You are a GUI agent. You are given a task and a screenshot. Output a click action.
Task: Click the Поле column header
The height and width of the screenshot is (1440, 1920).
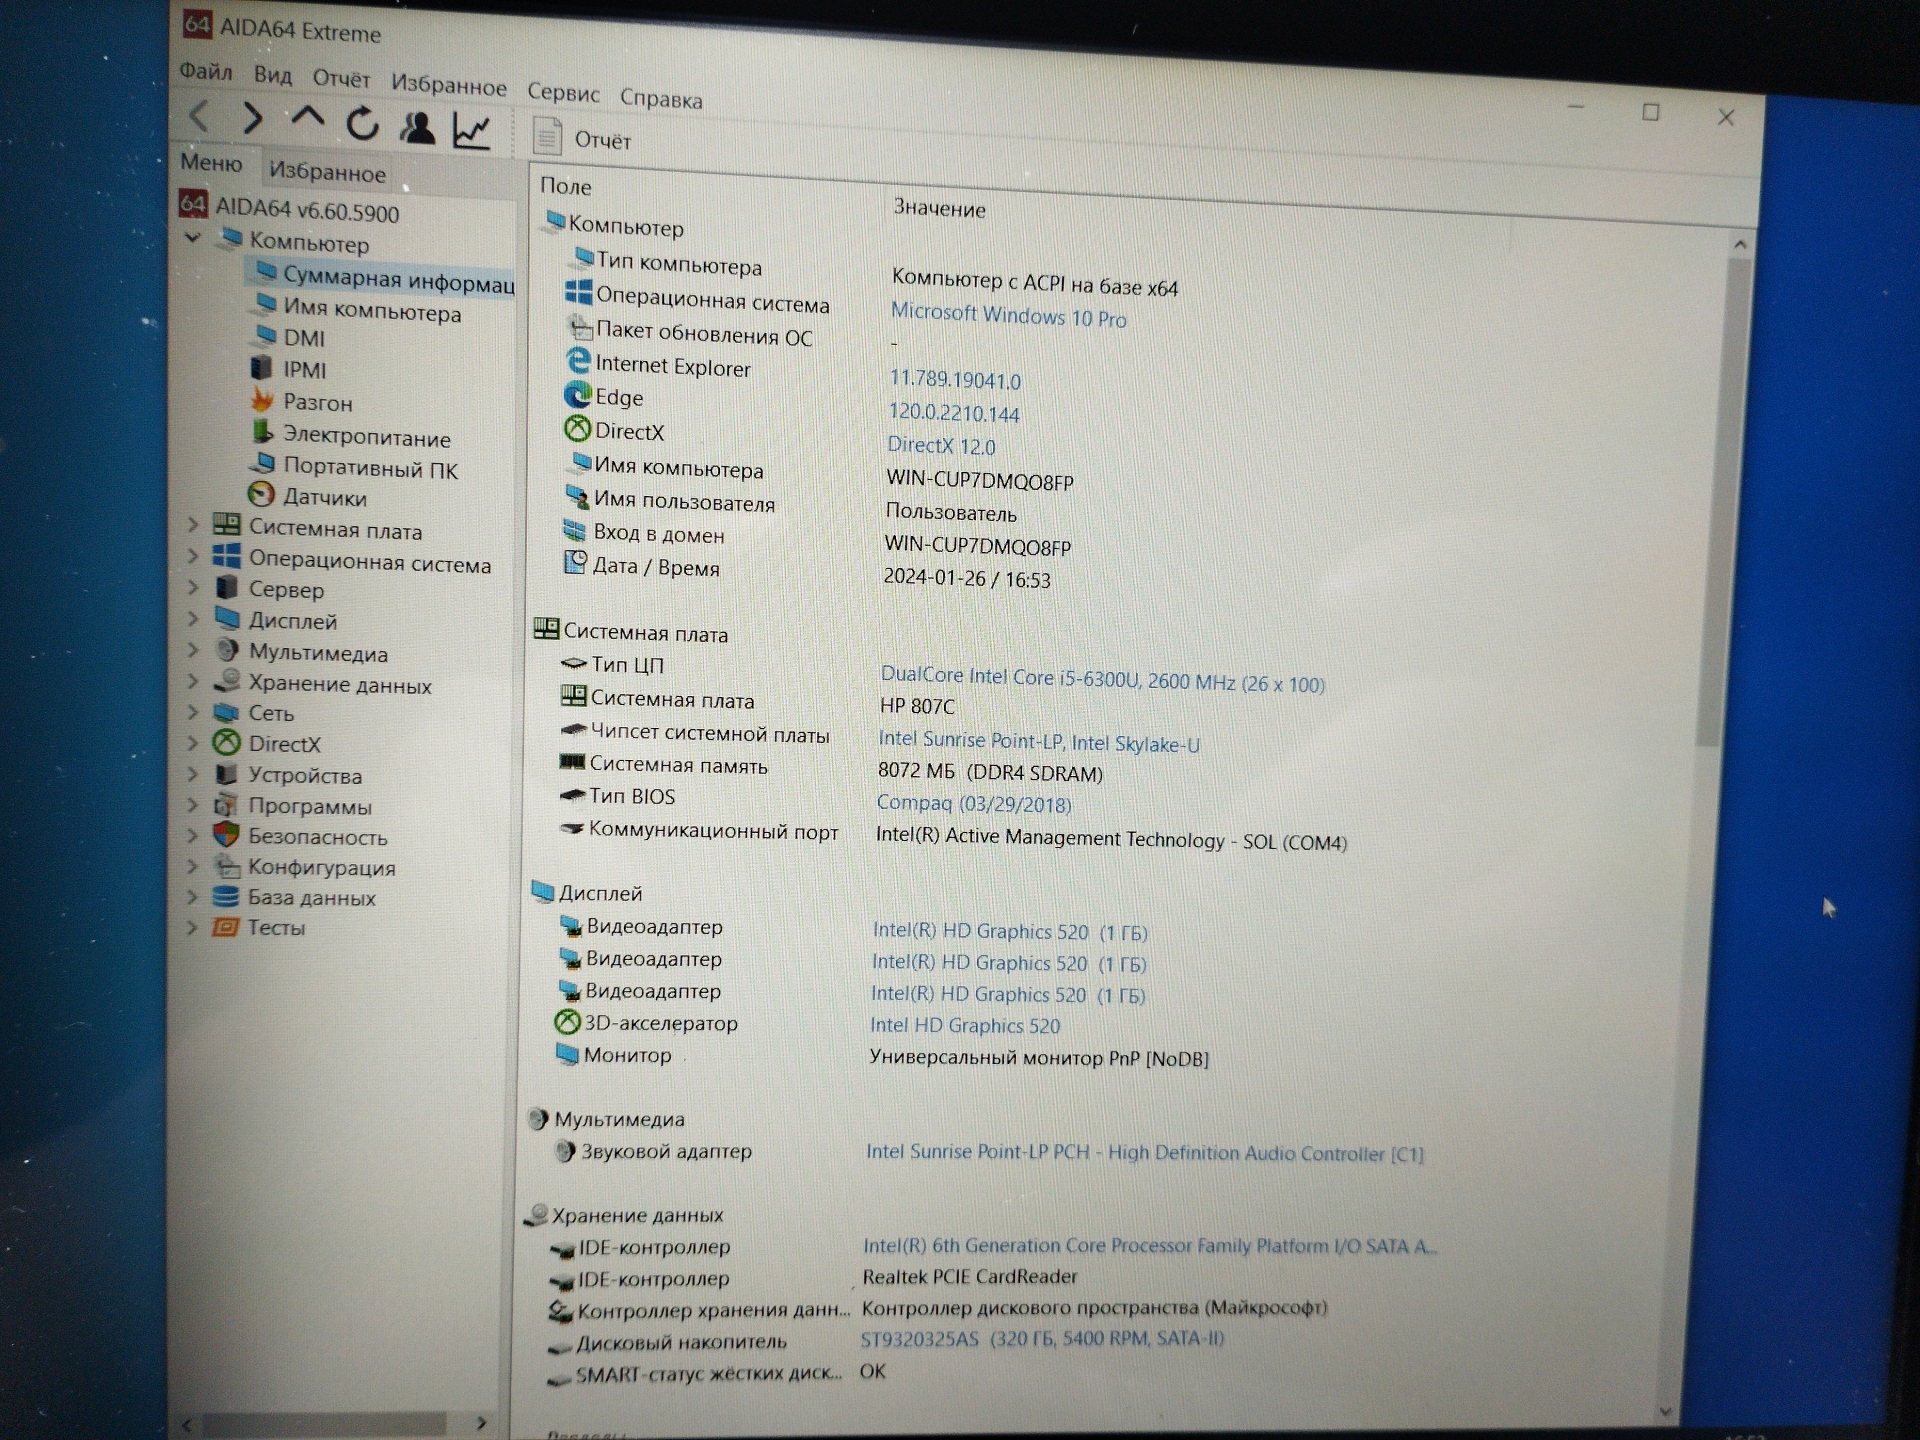[566, 186]
